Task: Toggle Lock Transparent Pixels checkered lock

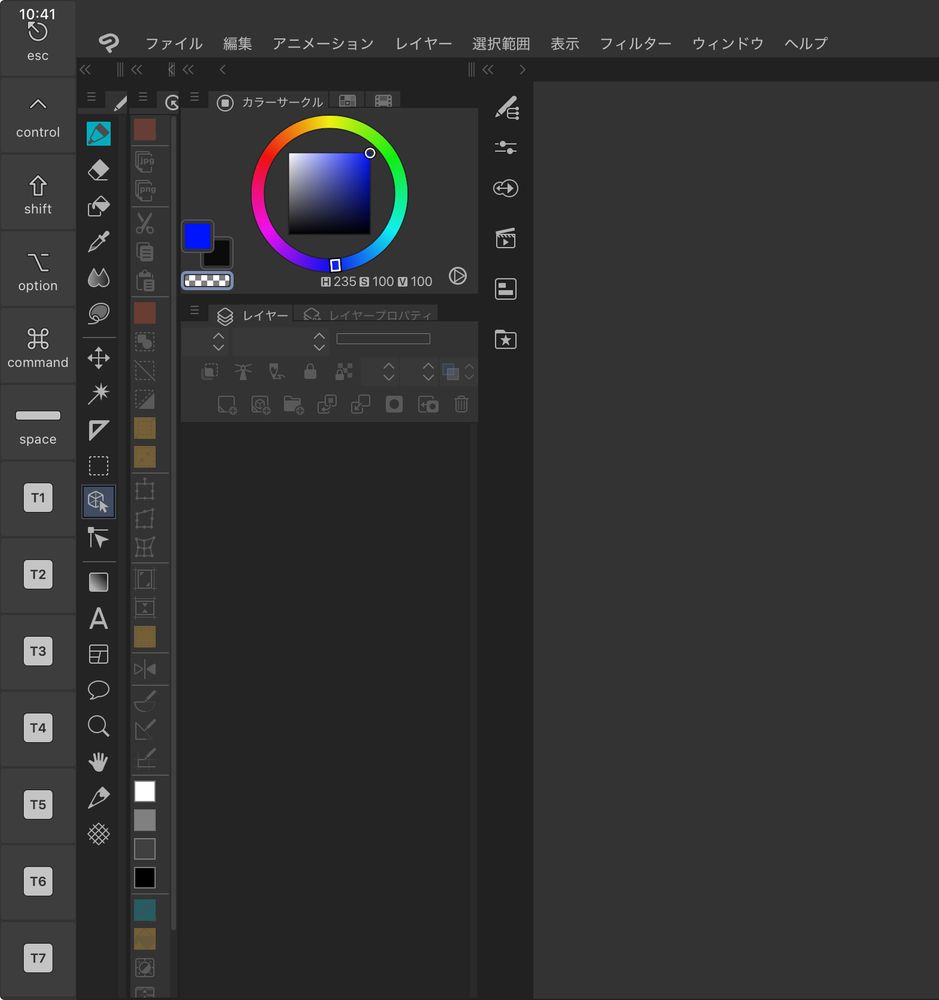Action: coord(344,371)
